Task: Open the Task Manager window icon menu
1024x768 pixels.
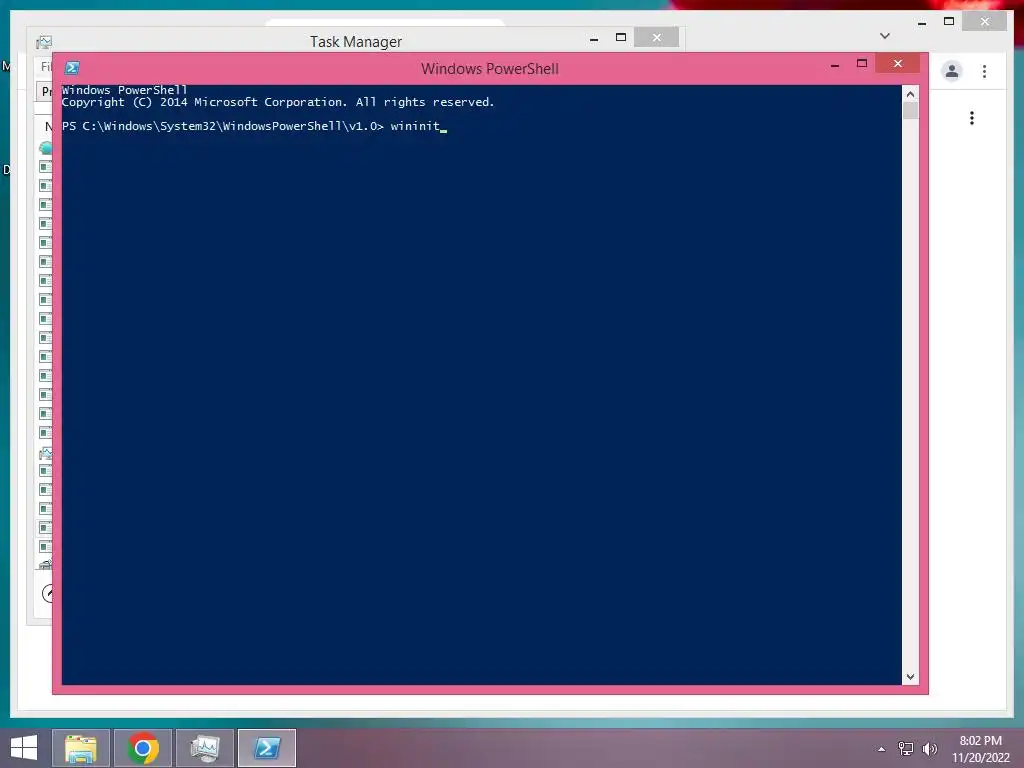Action: 44,42
